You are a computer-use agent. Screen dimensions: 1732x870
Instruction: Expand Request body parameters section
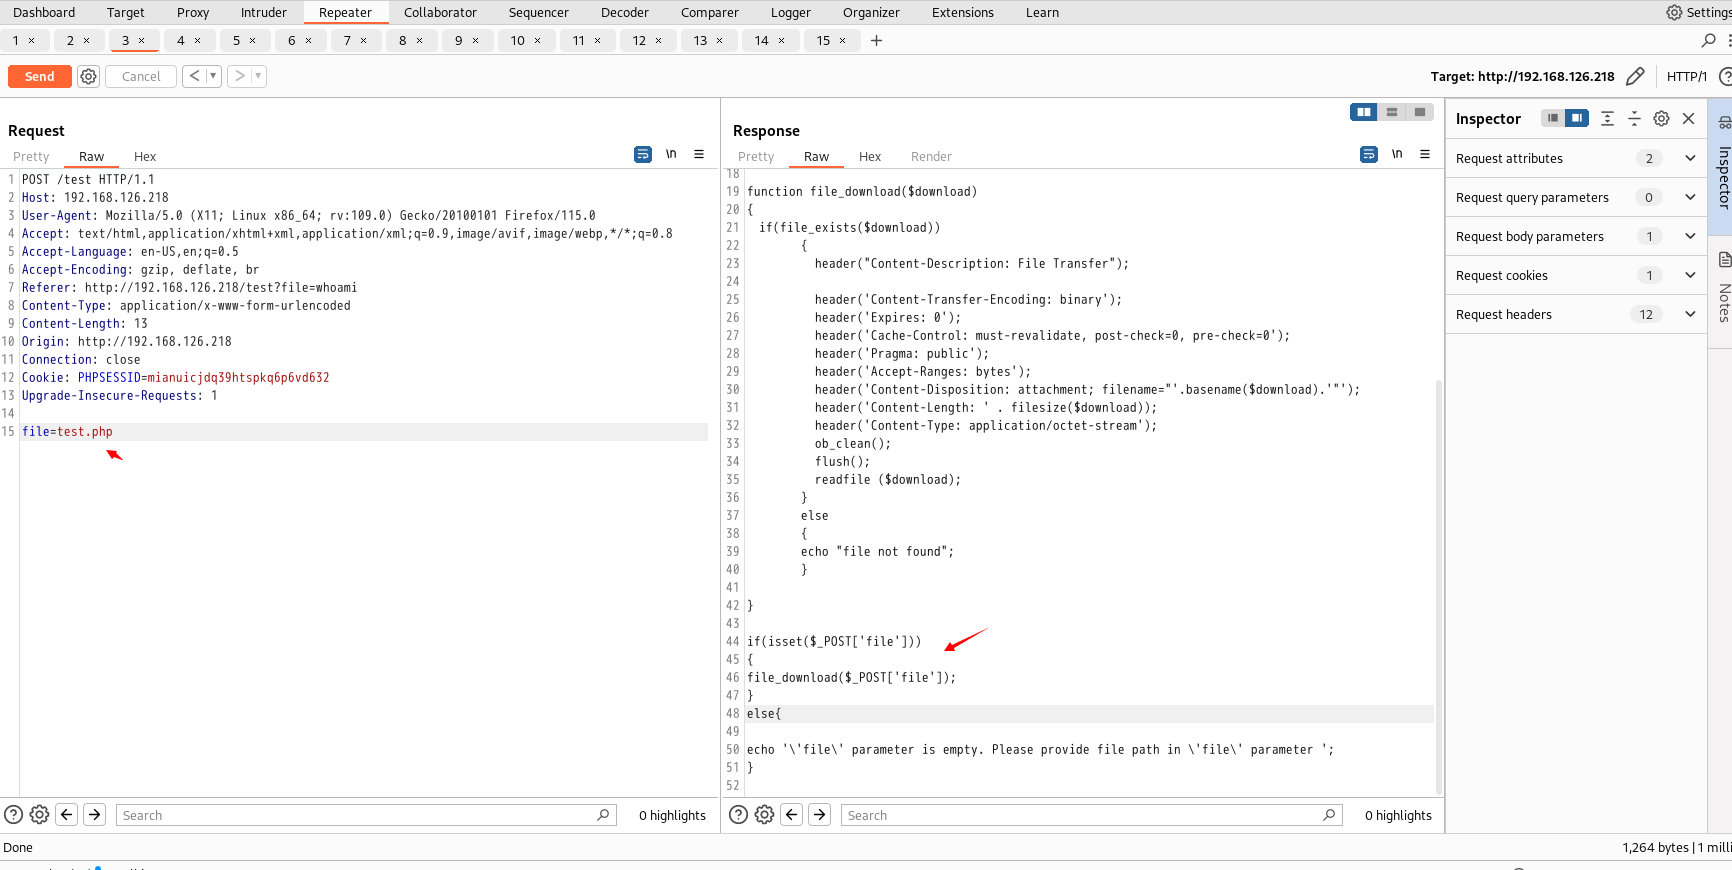[x=1575, y=236]
